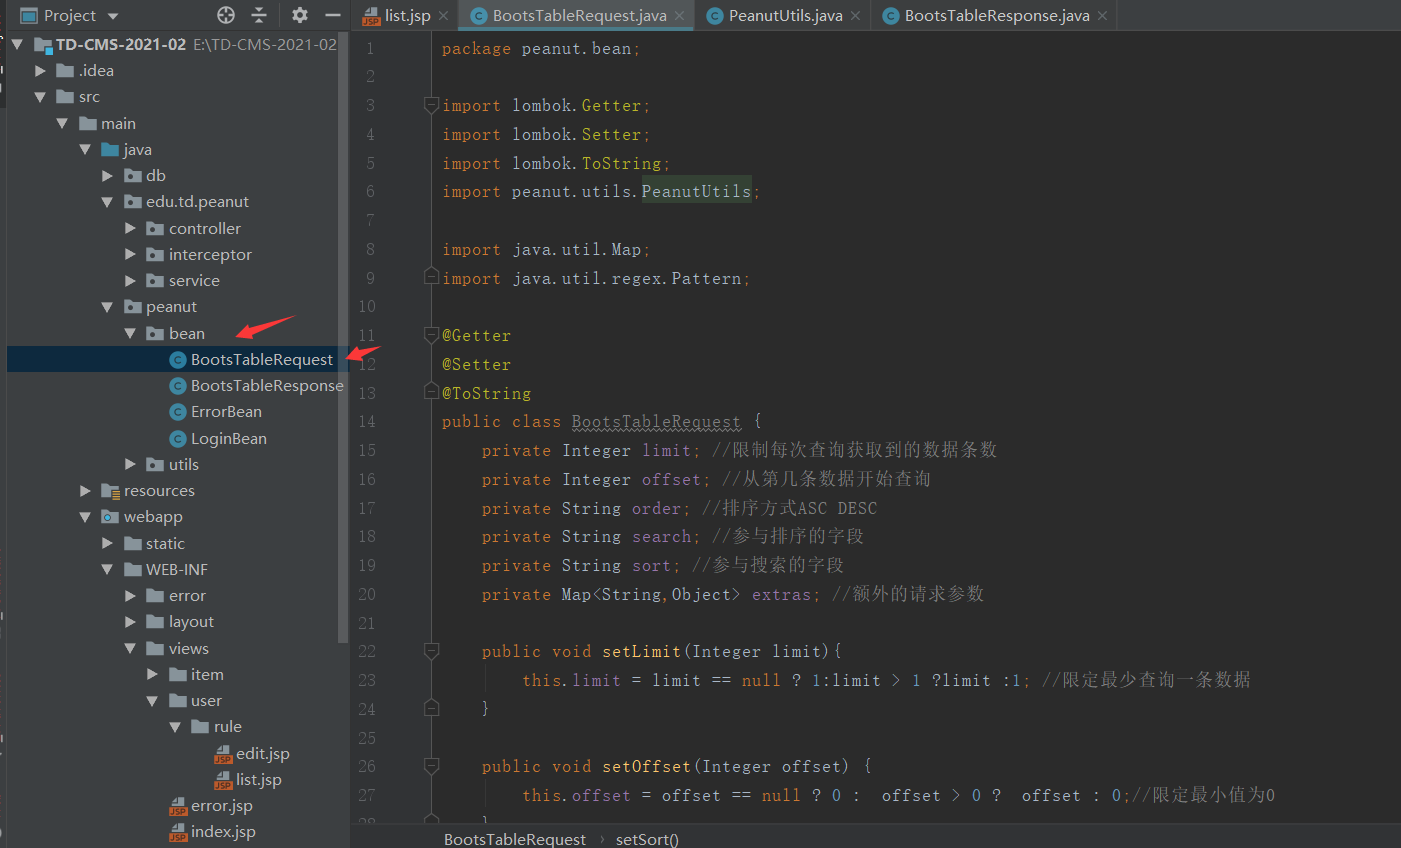Fold the imports block at line 3
Viewport: 1401px width, 848px height.
431,105
